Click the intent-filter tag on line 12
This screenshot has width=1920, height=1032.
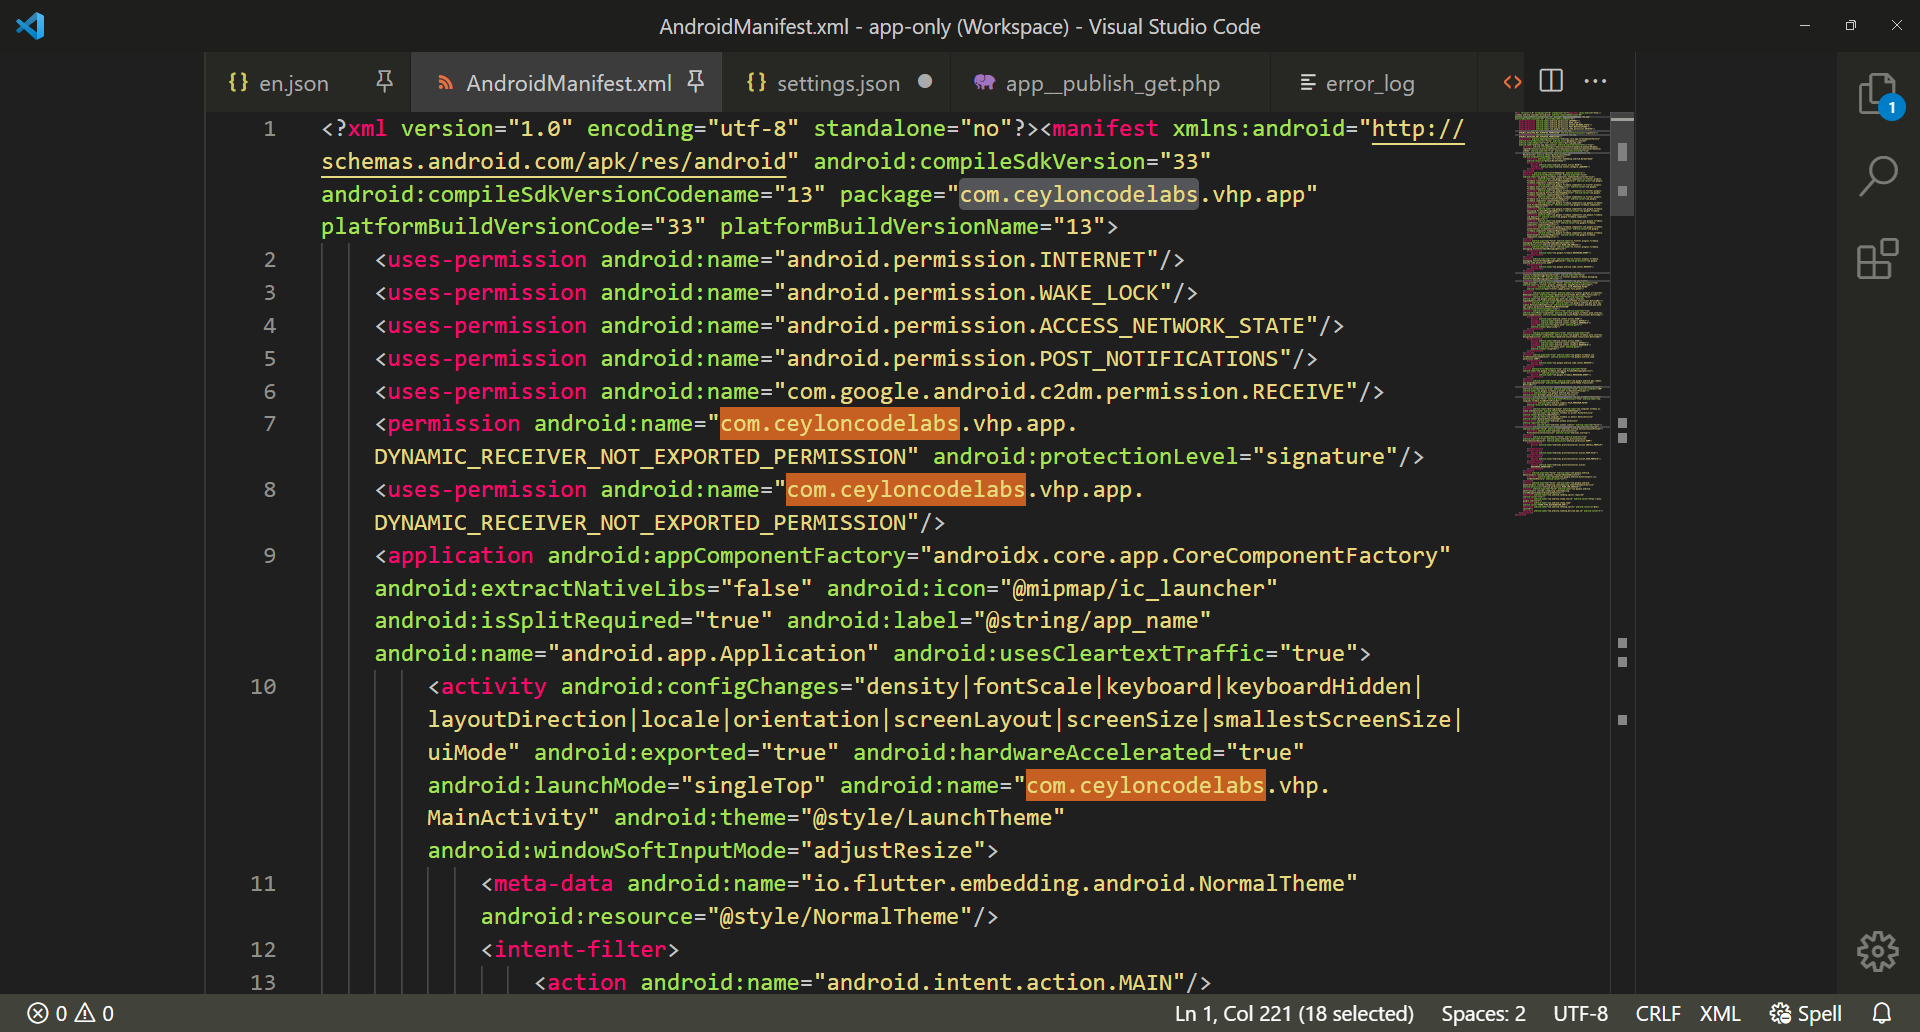point(580,950)
